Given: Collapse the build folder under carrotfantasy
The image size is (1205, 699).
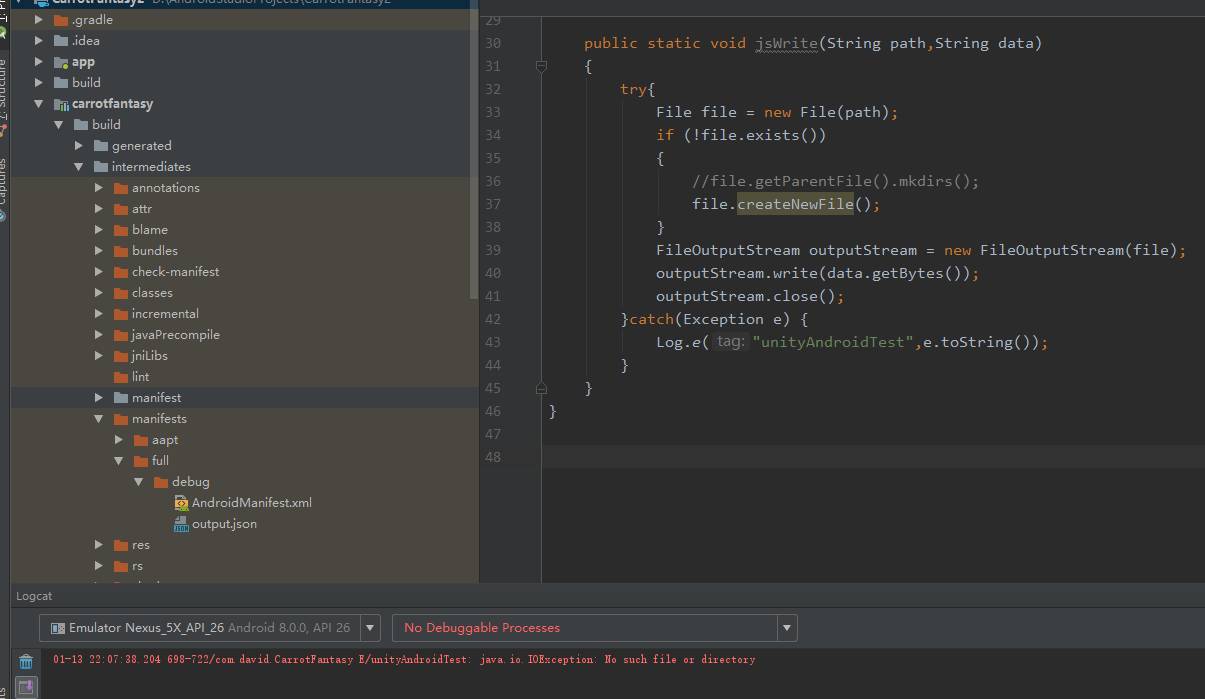Looking at the screenshot, I should tap(59, 125).
